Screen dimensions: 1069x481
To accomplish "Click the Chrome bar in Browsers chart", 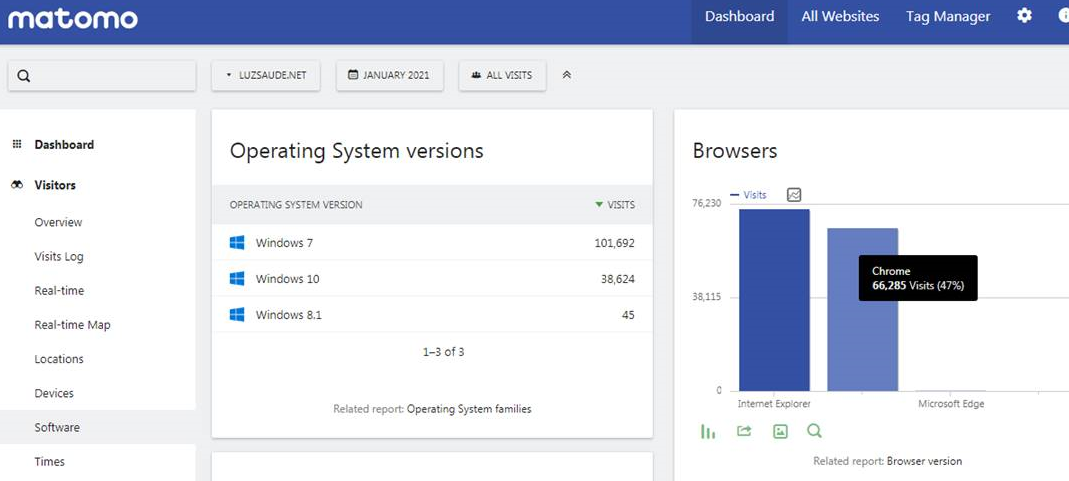I will [x=862, y=309].
